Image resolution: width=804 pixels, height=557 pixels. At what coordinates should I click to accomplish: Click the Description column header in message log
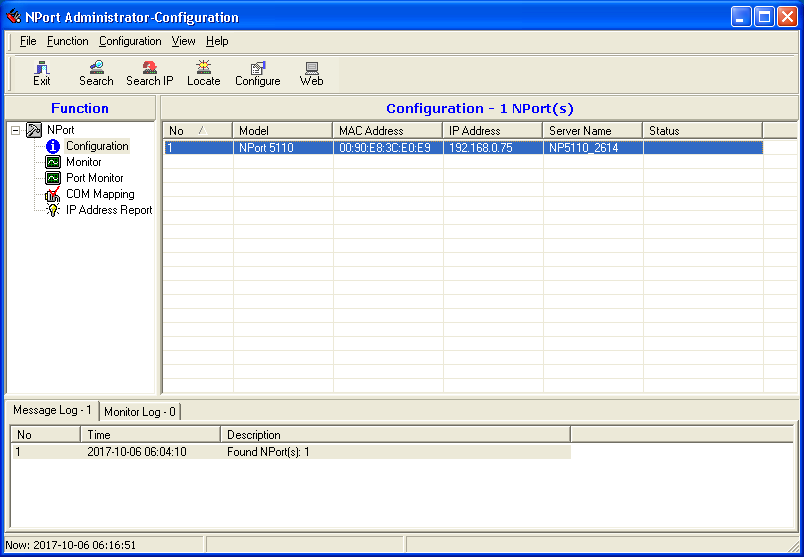click(396, 435)
